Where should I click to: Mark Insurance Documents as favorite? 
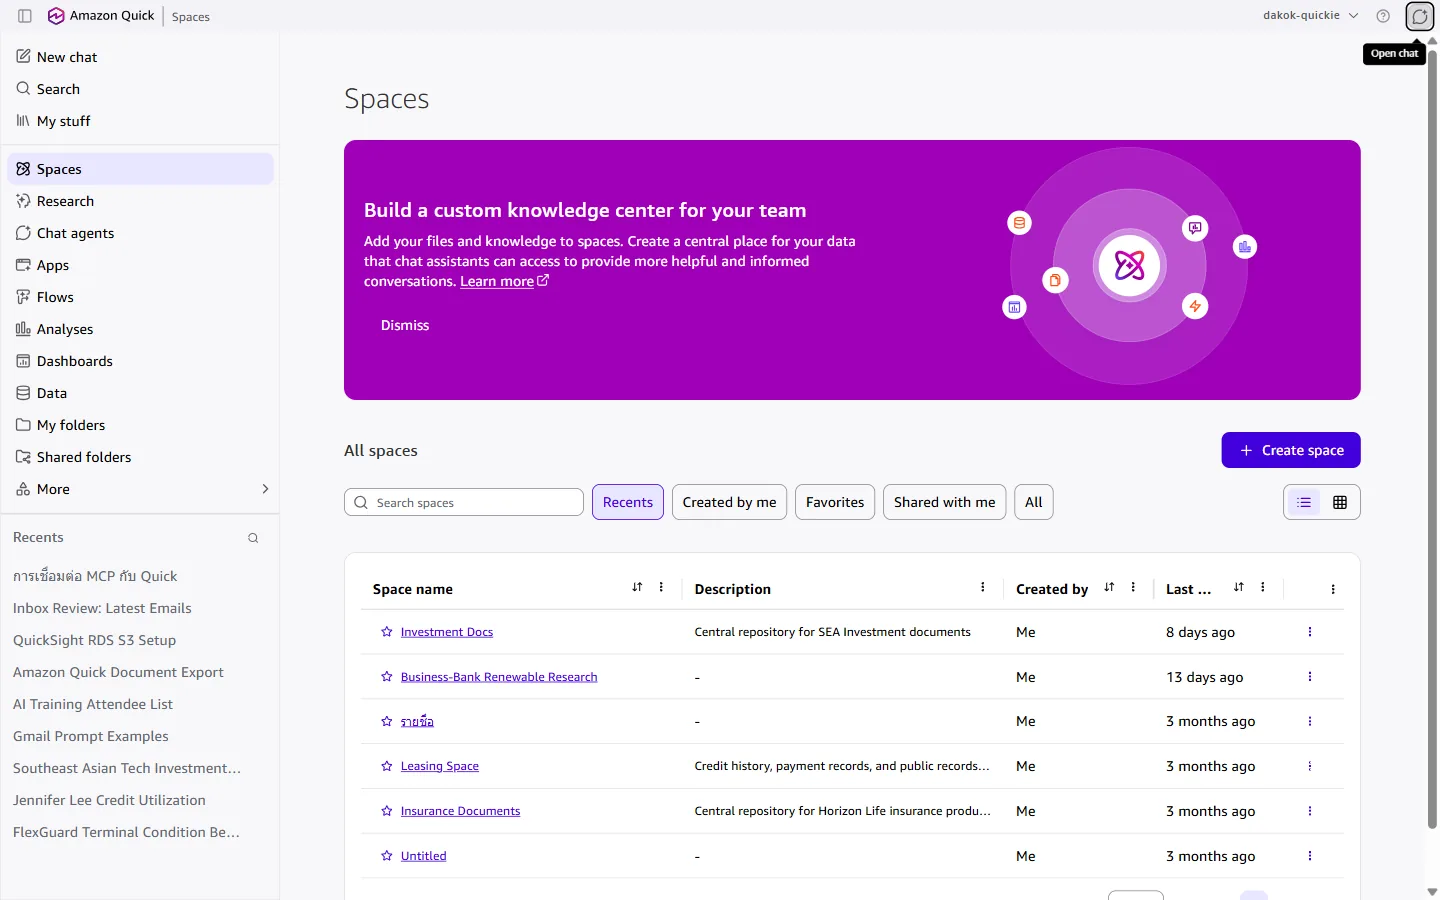click(387, 811)
